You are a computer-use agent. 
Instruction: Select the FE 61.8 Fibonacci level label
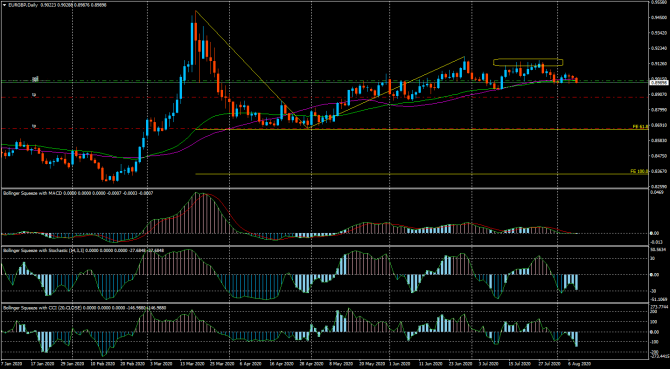[x=641, y=127]
